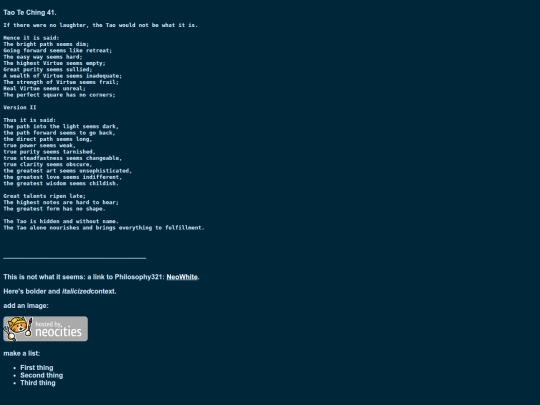Click the 'Thus it is said:' line
540x405 pixels.
point(30,120)
